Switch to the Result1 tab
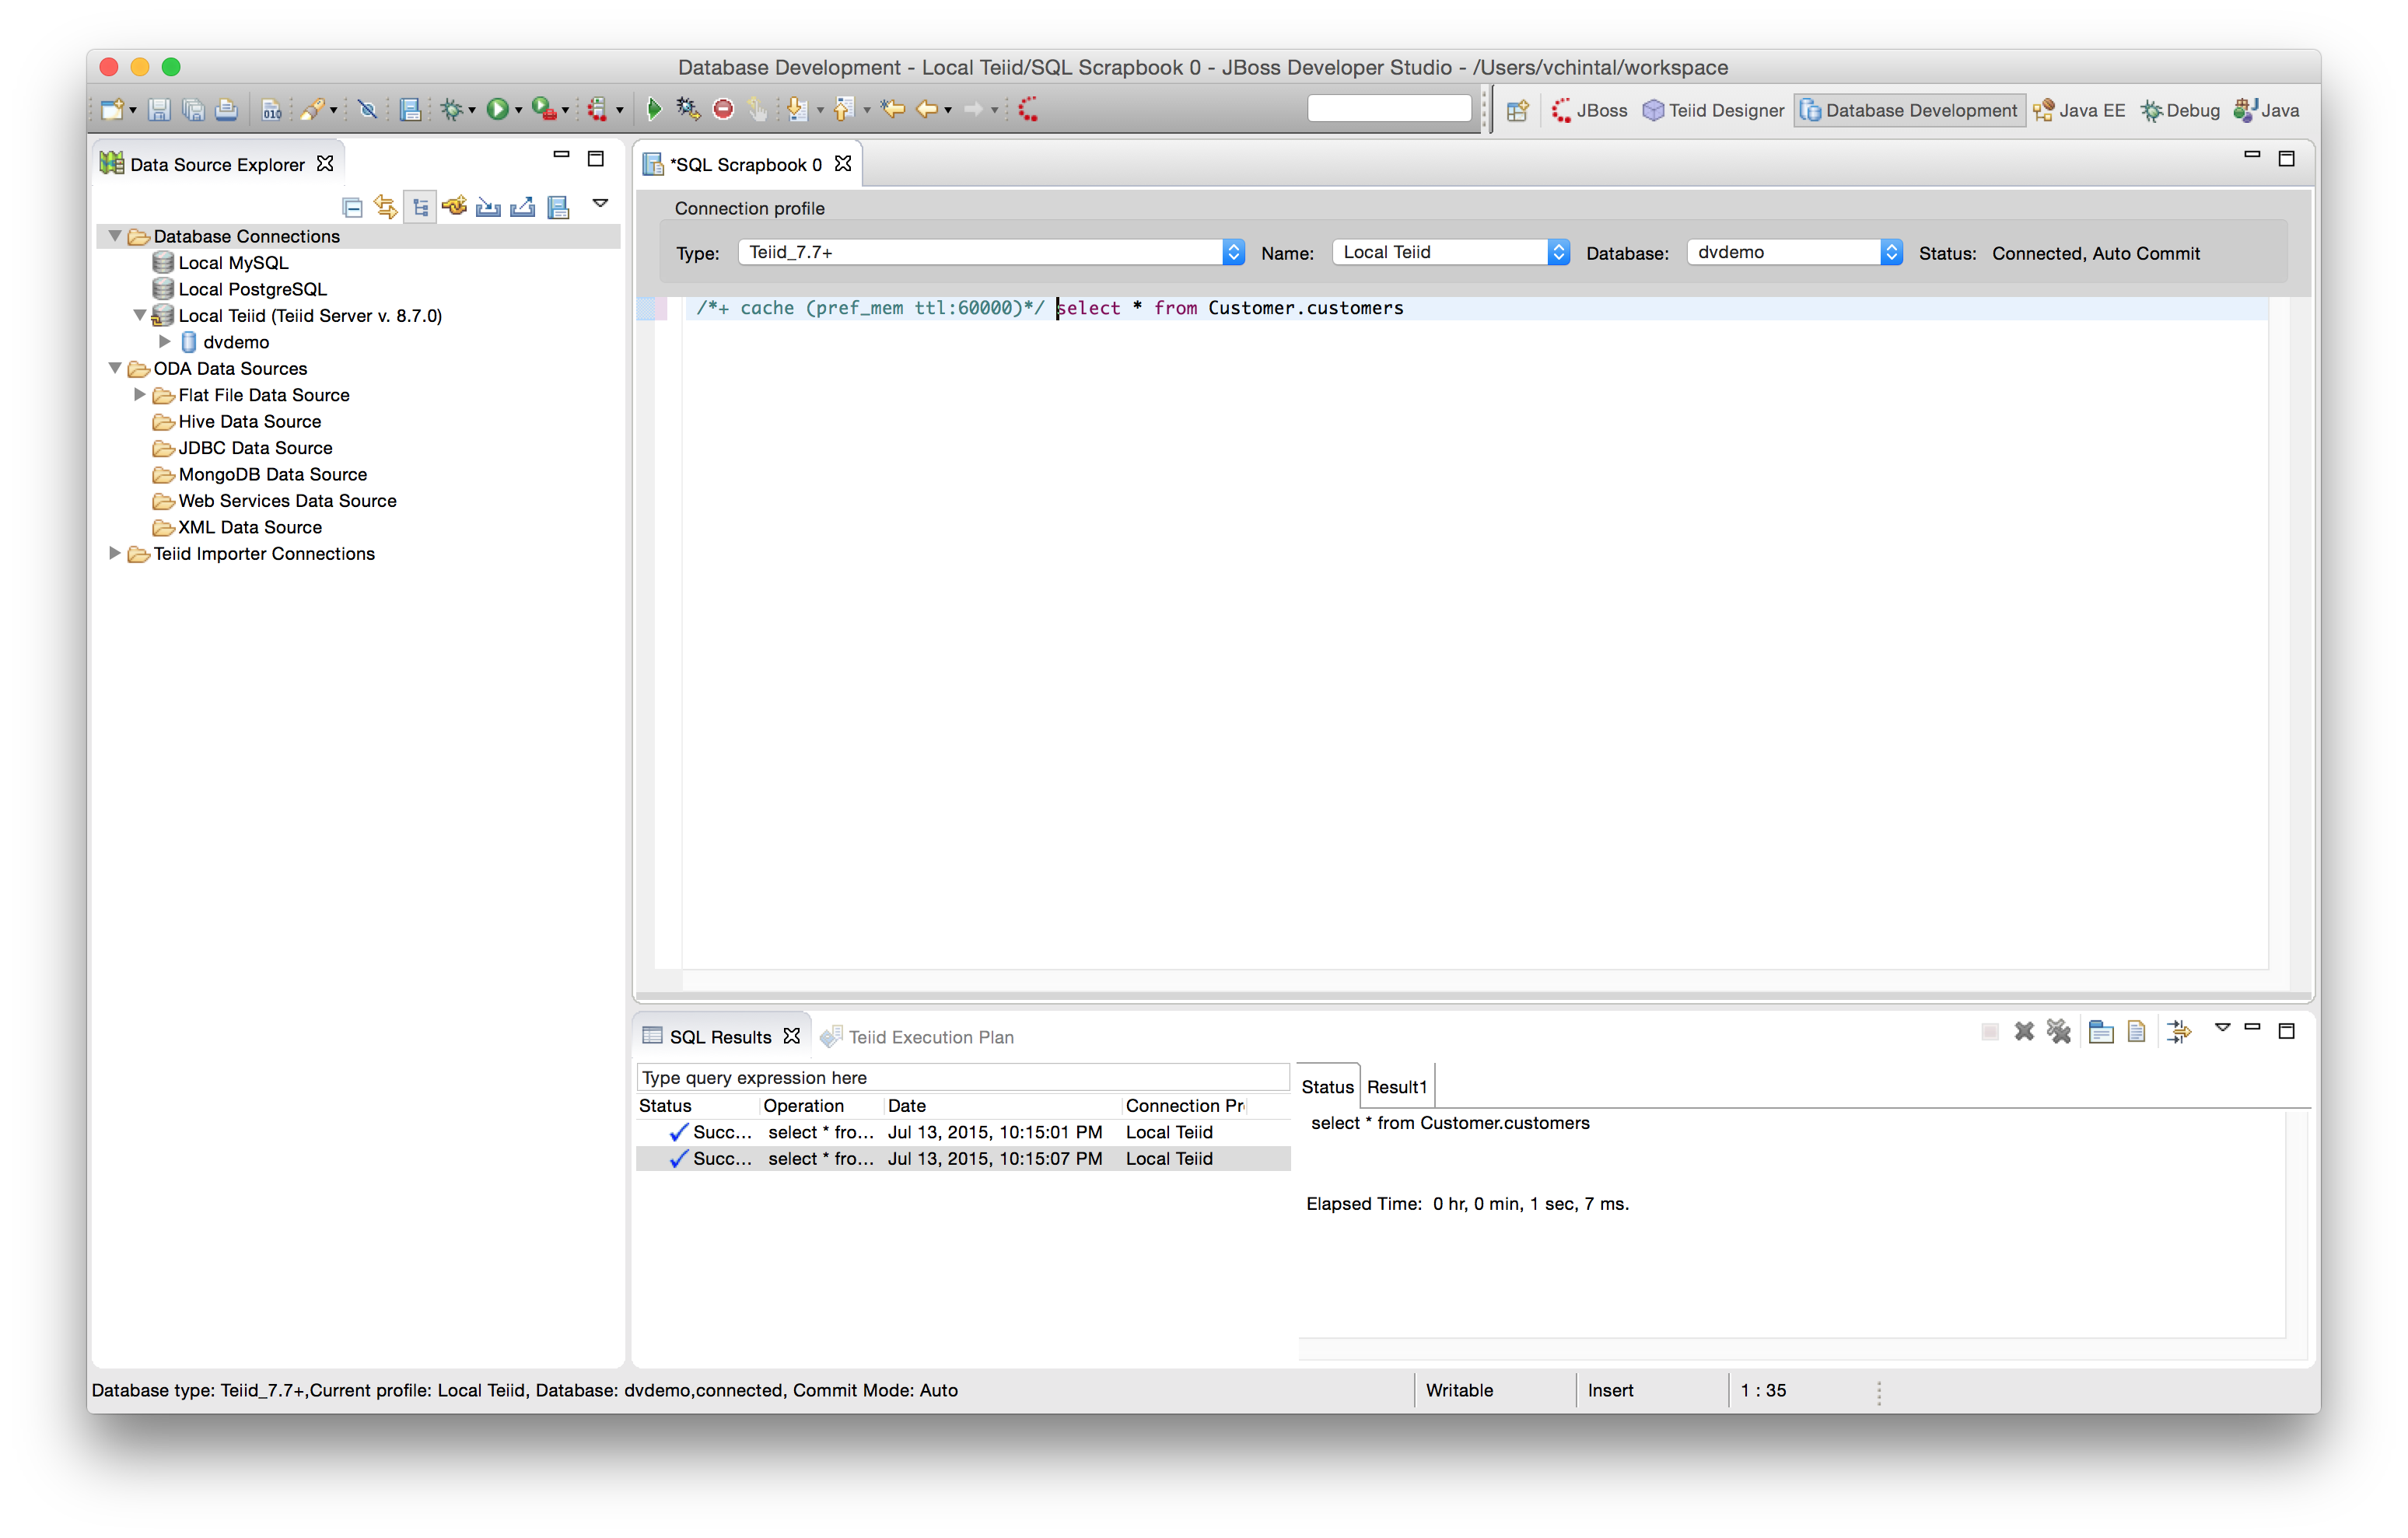Image resolution: width=2408 pixels, height=1538 pixels. click(1396, 1087)
